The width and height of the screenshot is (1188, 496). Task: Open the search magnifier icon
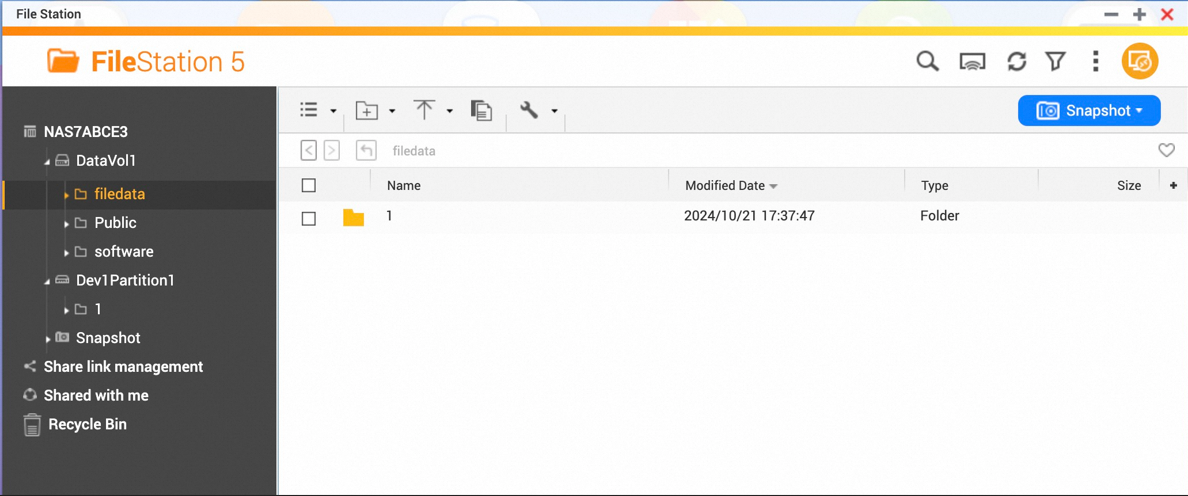tap(927, 61)
